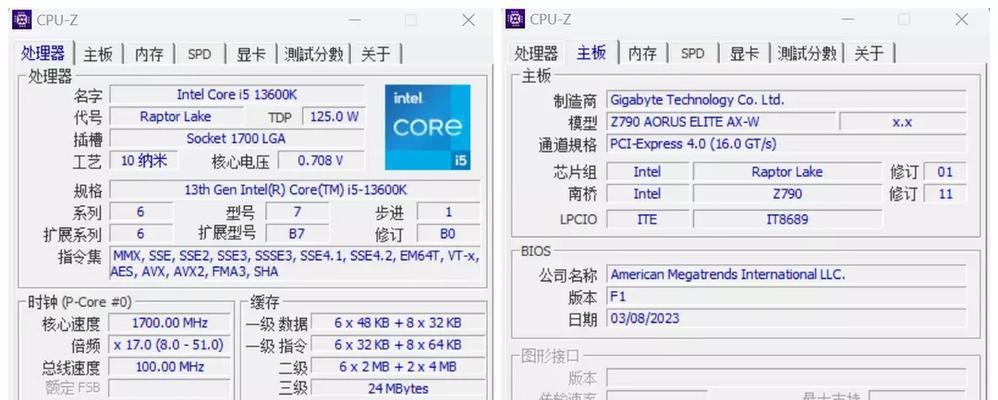Click the BIOS version field F1

pos(786,297)
